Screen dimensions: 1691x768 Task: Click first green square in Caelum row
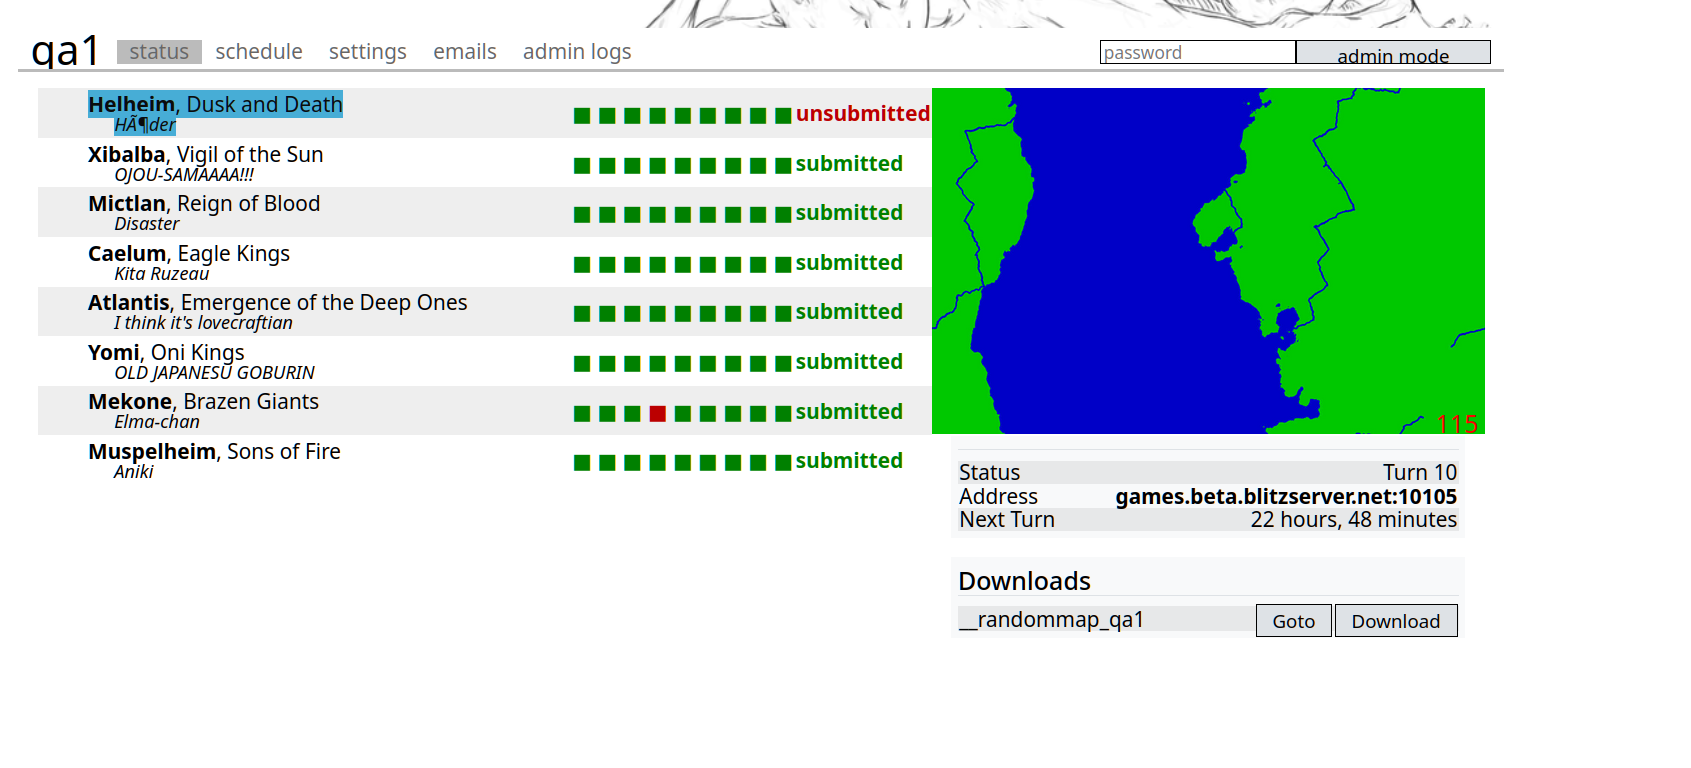pos(582,265)
